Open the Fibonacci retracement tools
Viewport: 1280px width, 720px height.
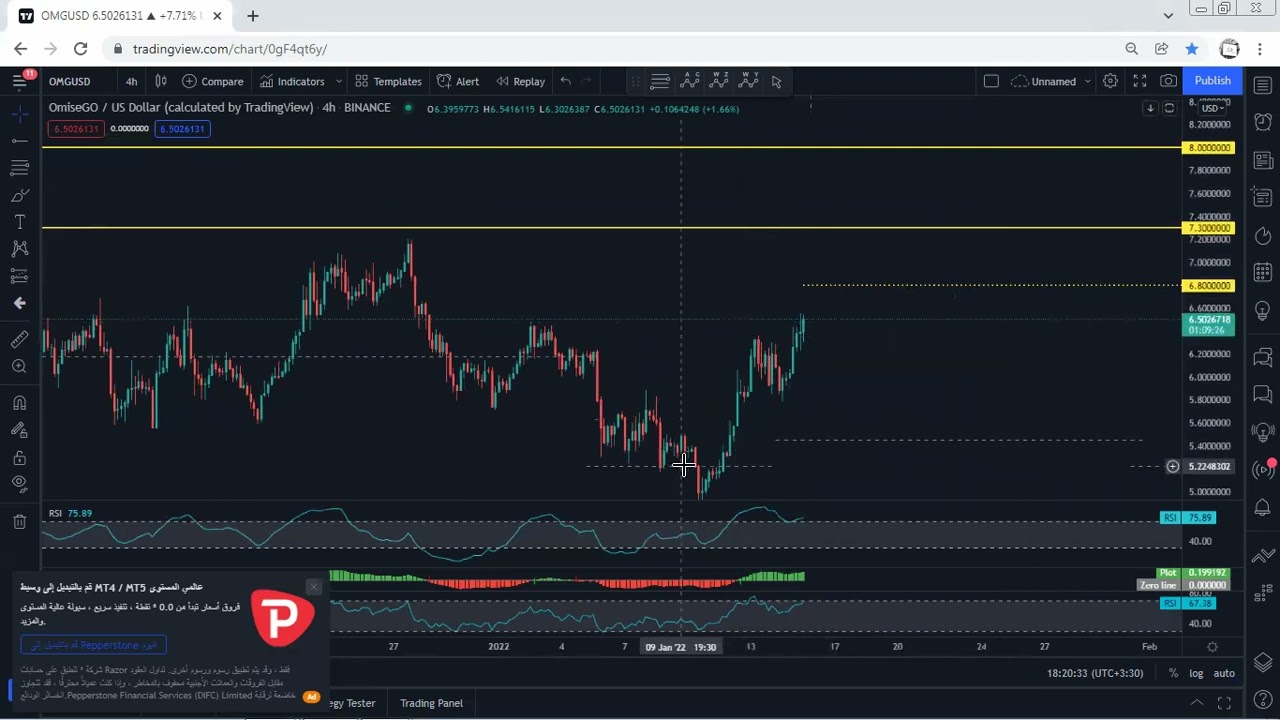coord(19,168)
